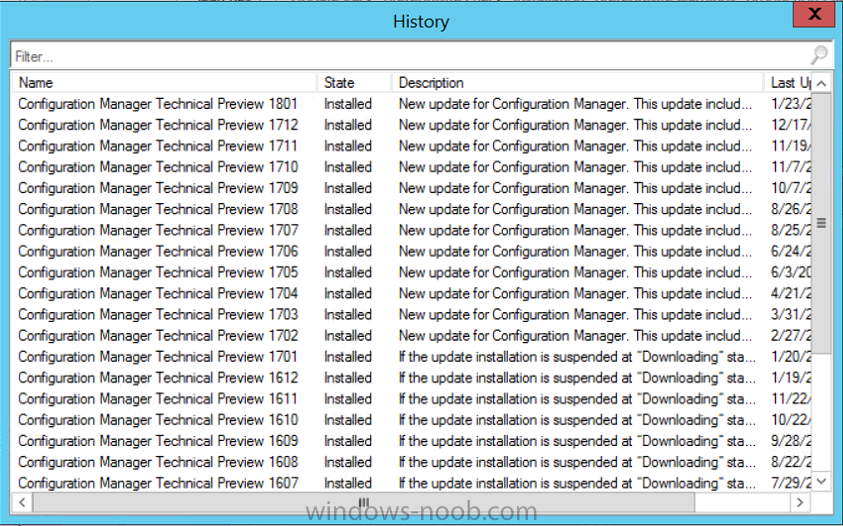Close the History window
Image resolution: width=843 pixels, height=526 pixels.
[x=815, y=14]
